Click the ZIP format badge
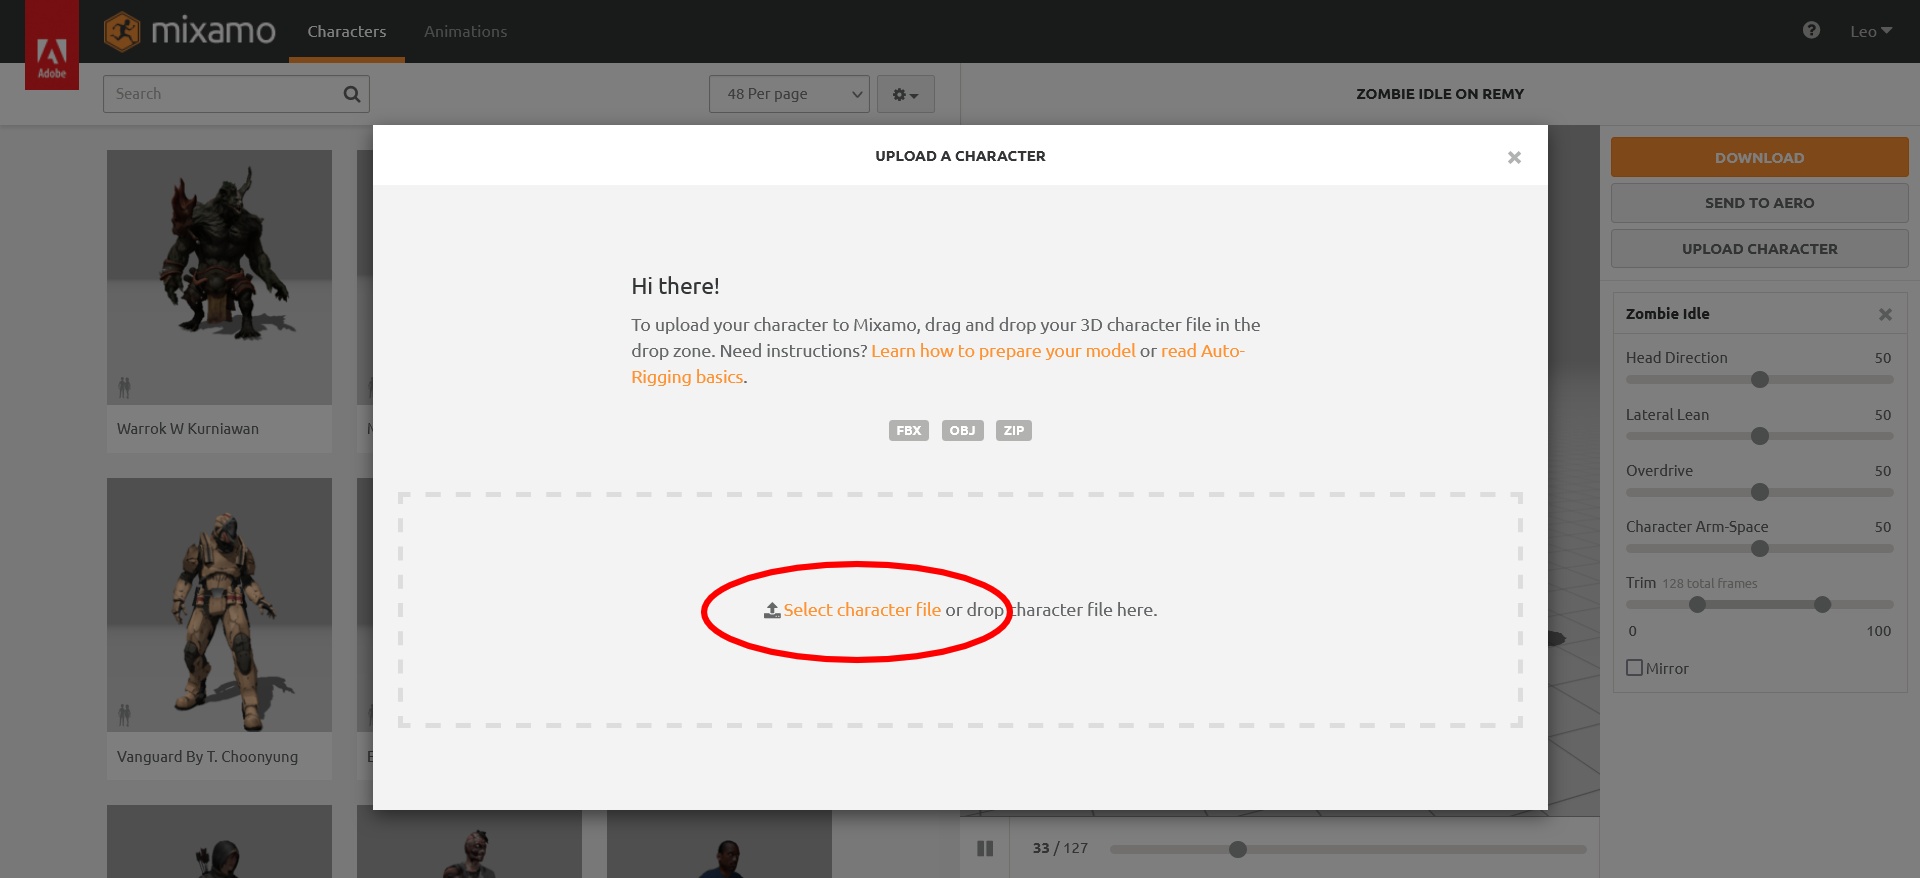Screen dimensions: 1920x878 pos(1013,430)
